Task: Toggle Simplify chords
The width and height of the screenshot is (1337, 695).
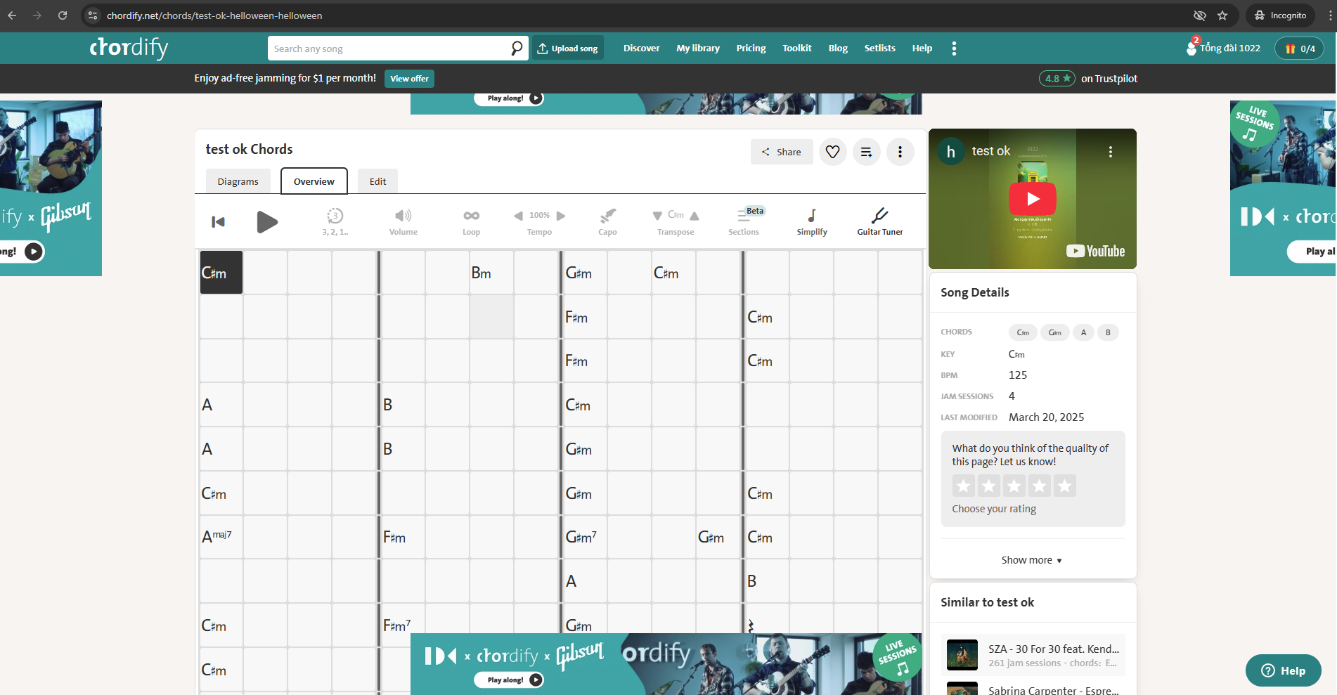Action: 812,221
